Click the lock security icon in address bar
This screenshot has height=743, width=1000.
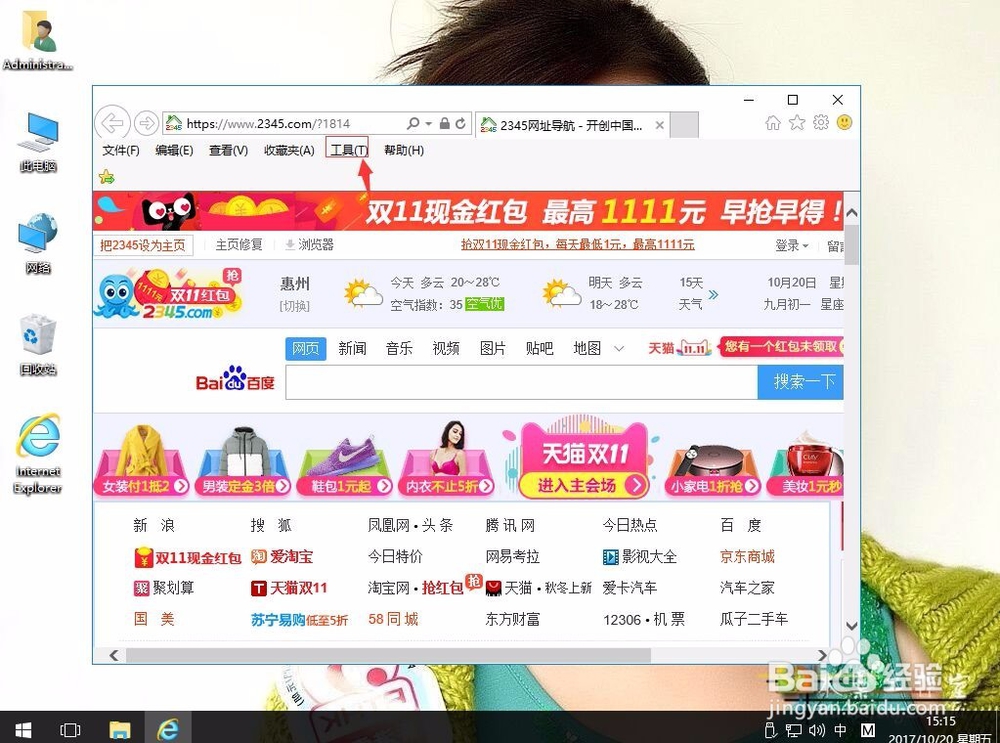click(445, 123)
